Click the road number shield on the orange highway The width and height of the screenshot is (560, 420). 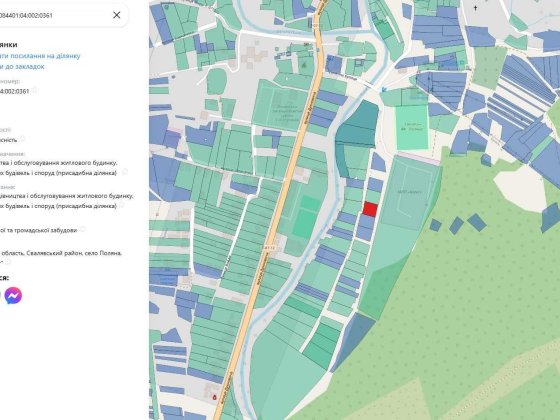[268, 247]
